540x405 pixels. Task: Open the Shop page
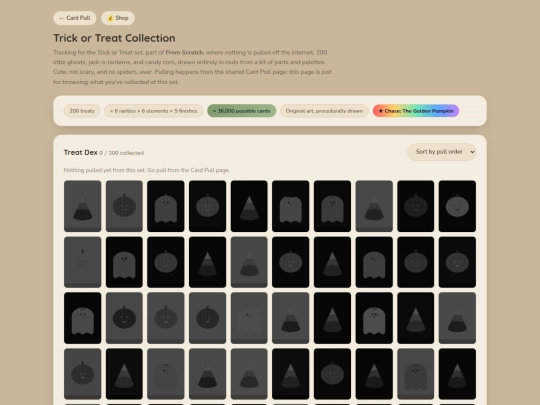pos(118,18)
